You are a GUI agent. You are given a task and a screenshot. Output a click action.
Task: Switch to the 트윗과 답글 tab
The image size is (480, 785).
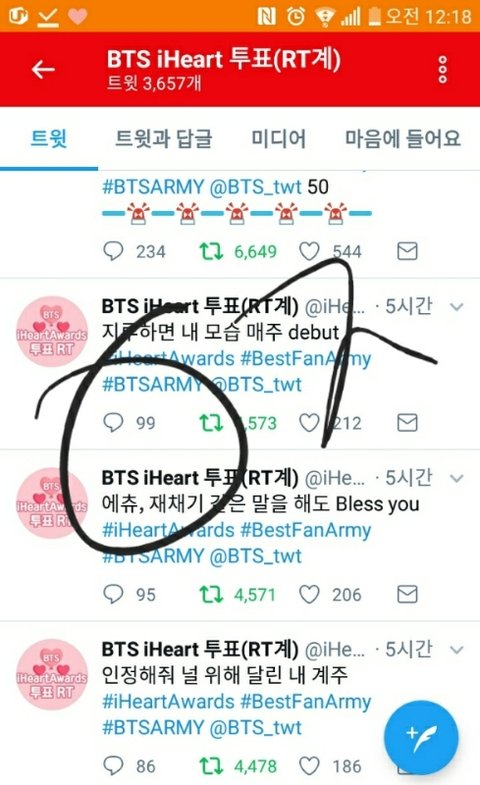(164, 138)
